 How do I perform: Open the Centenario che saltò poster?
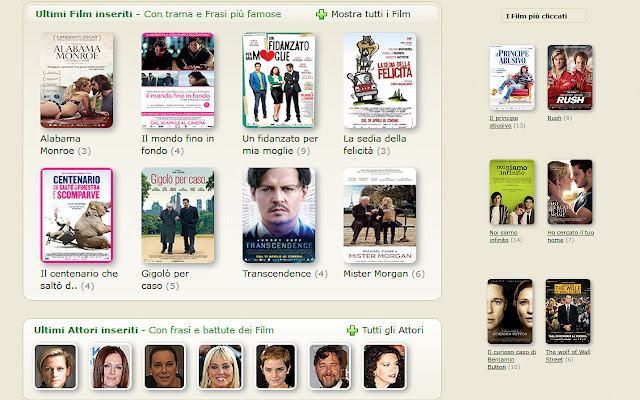coord(77,215)
